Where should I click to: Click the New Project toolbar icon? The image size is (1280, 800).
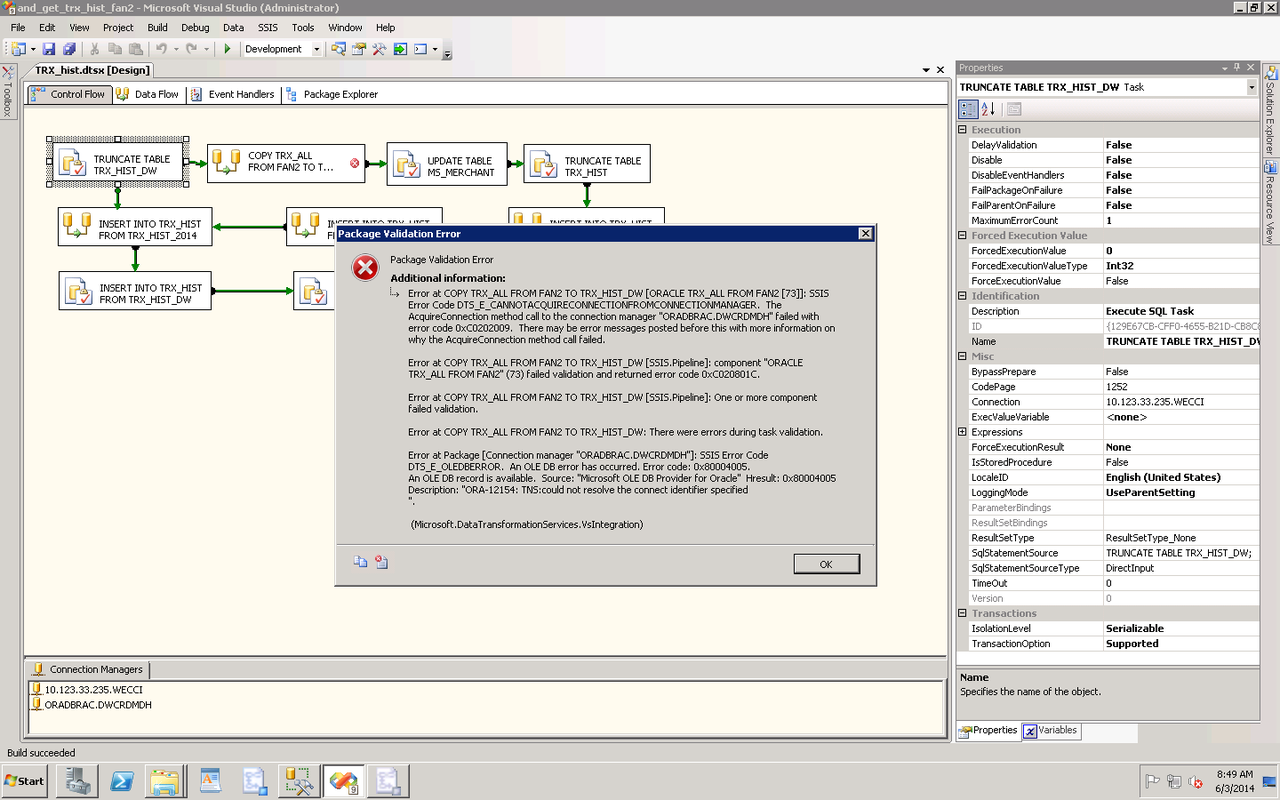tap(19, 49)
